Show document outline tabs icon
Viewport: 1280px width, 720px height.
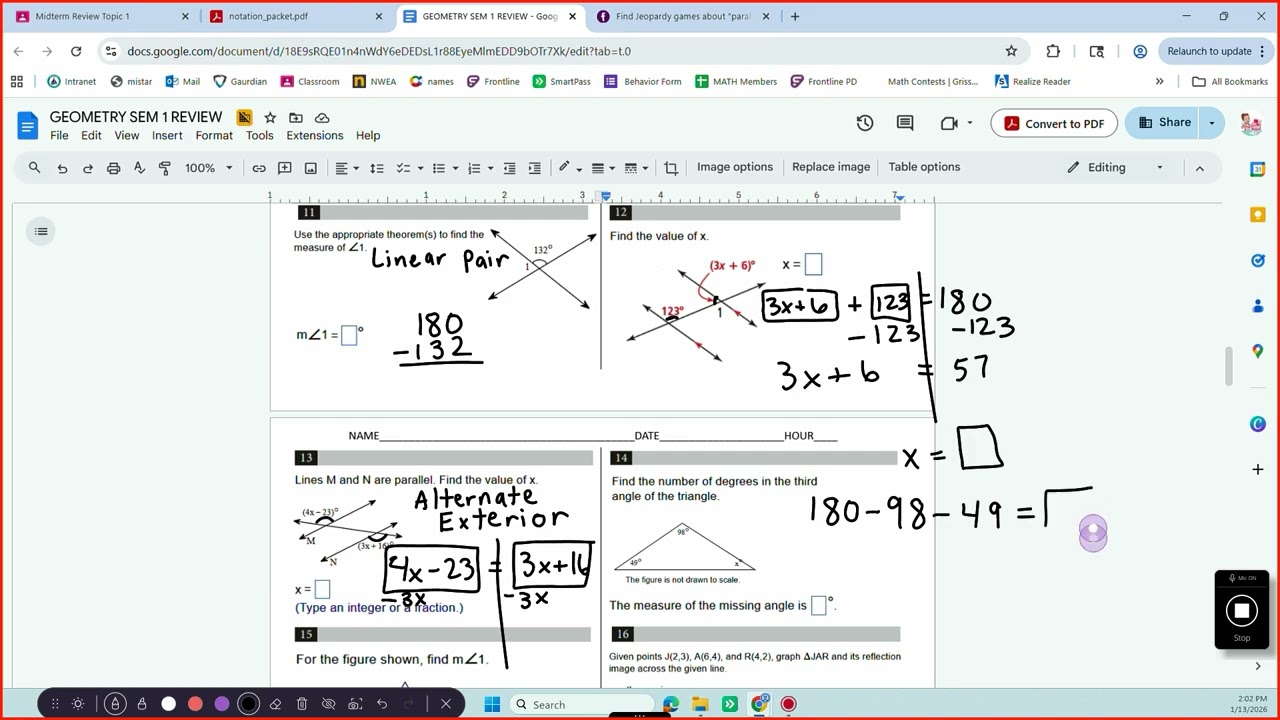pos(41,232)
